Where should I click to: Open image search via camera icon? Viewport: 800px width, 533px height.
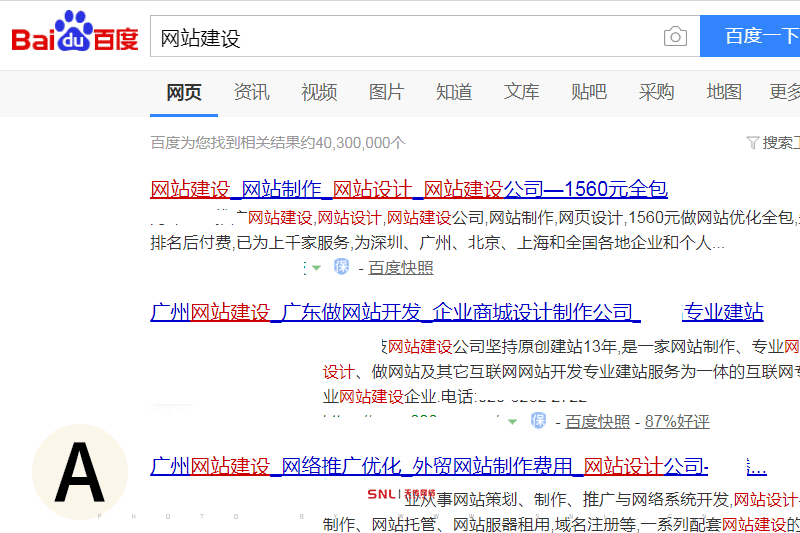pos(675,36)
